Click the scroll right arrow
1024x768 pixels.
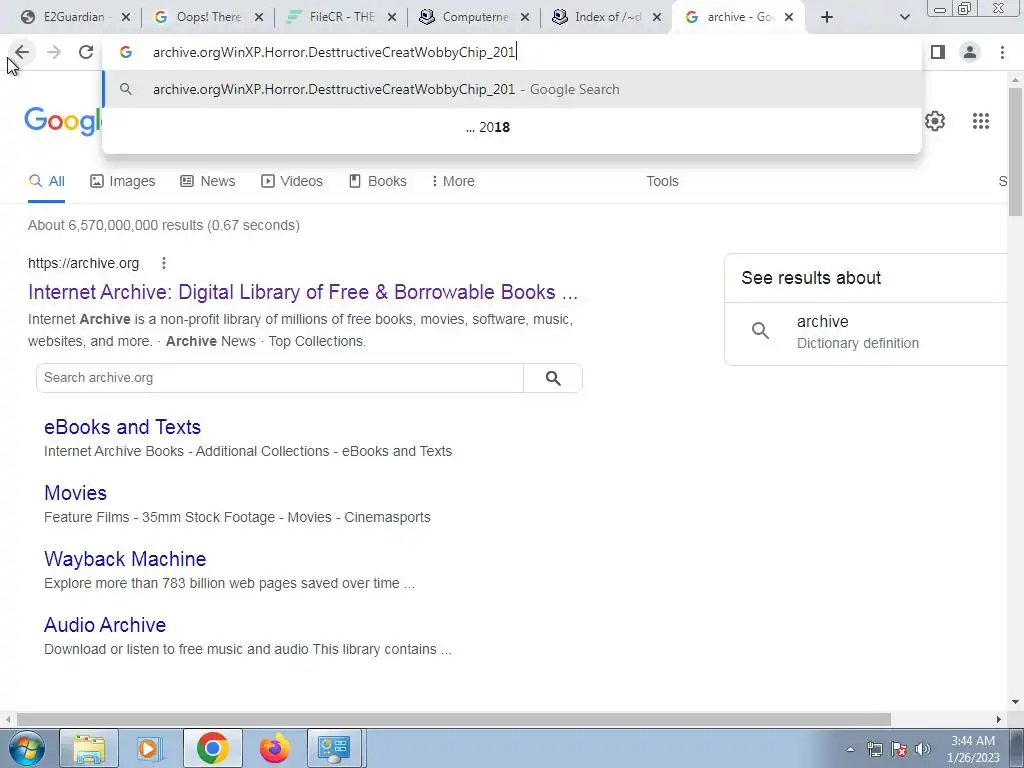(x=999, y=719)
